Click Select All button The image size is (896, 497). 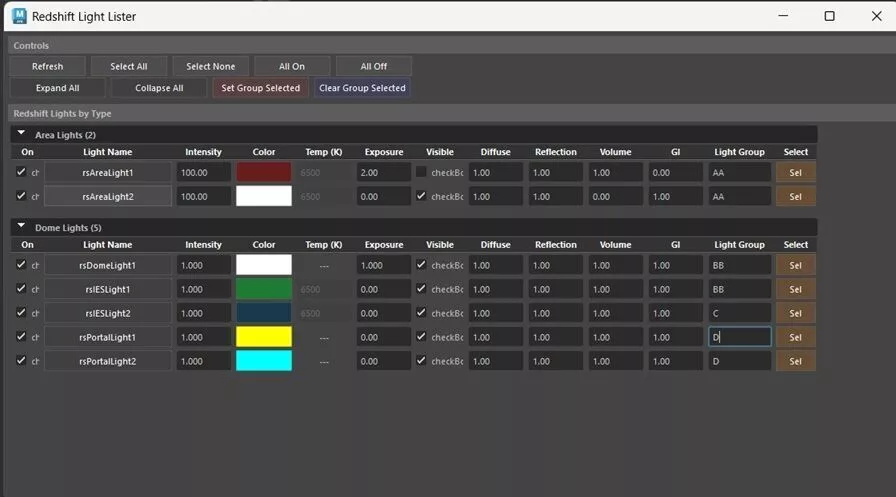click(129, 66)
